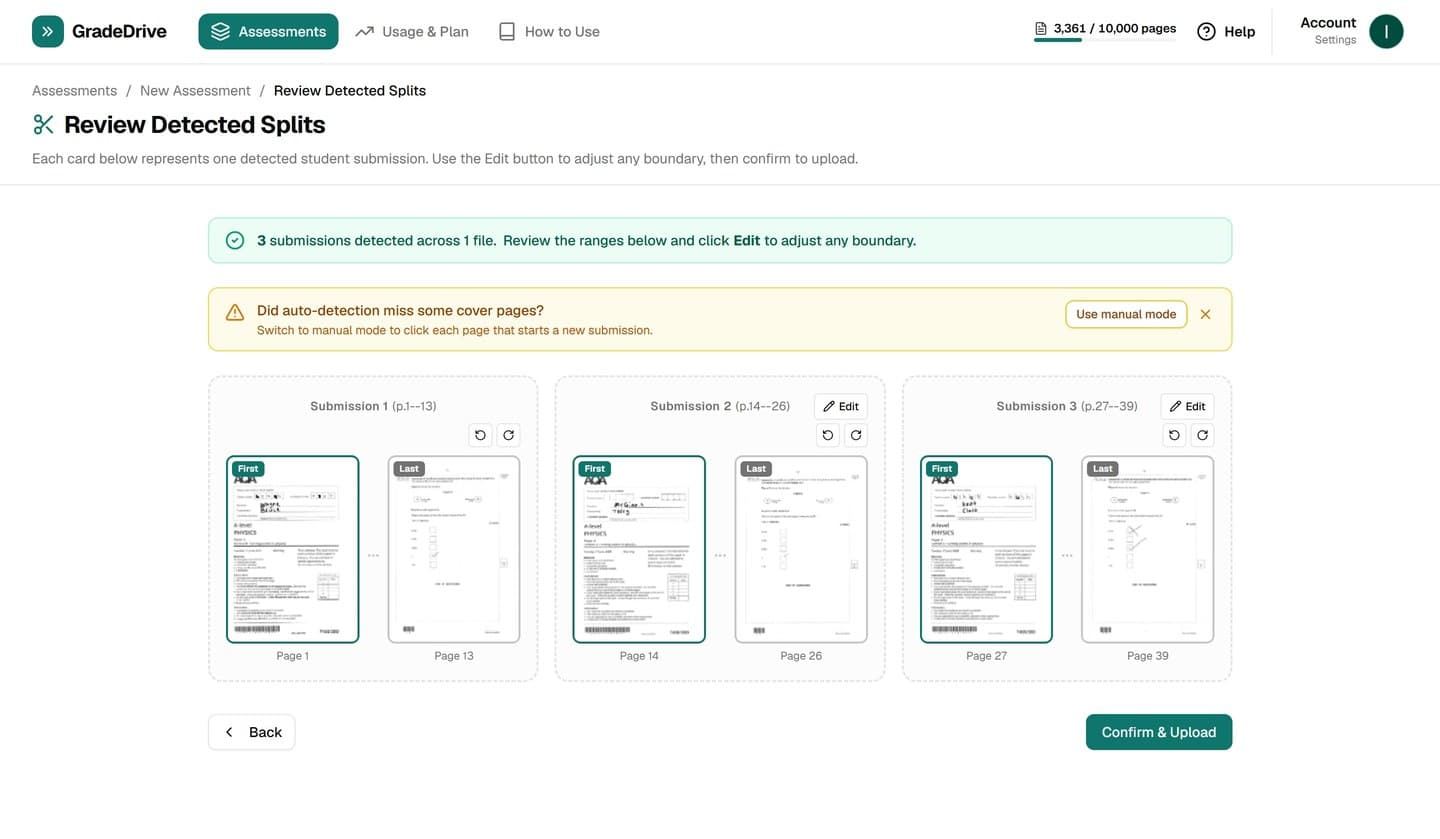The height and width of the screenshot is (839, 1440).
Task: Open the How to Use tab
Action: pos(549,32)
